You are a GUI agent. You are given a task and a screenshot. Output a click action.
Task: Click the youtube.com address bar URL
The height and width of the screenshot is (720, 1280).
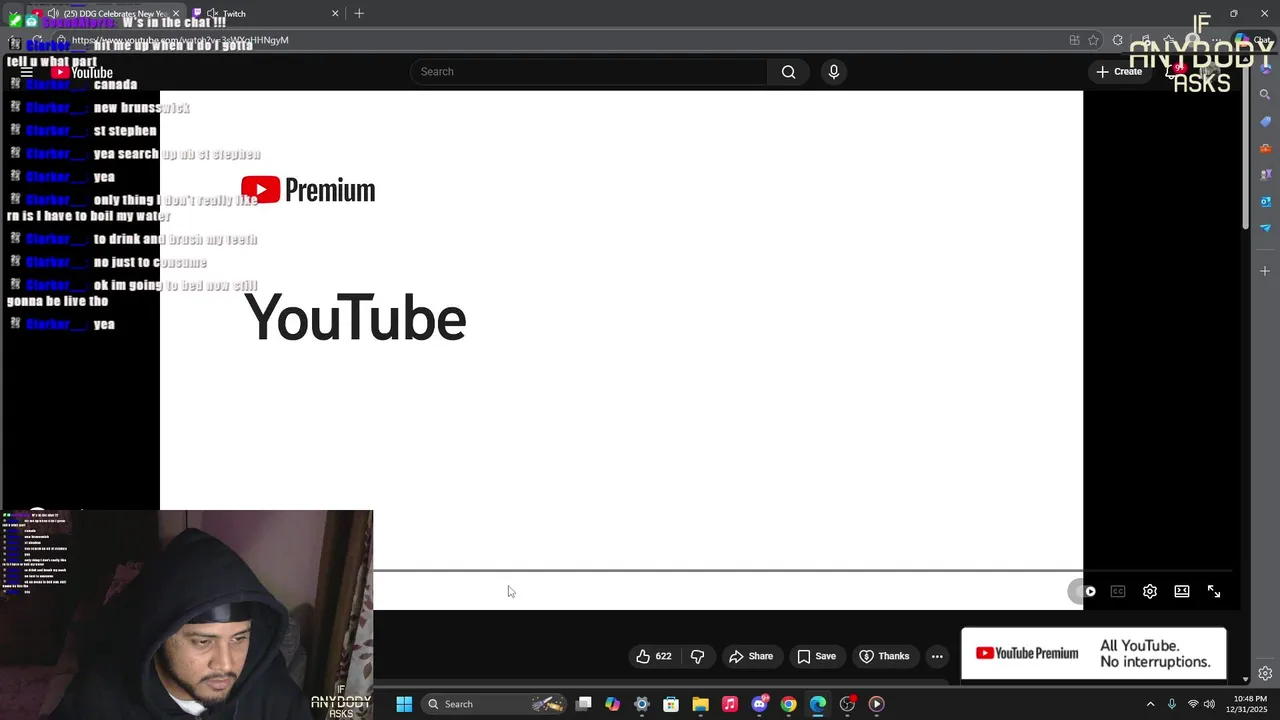coord(180,40)
